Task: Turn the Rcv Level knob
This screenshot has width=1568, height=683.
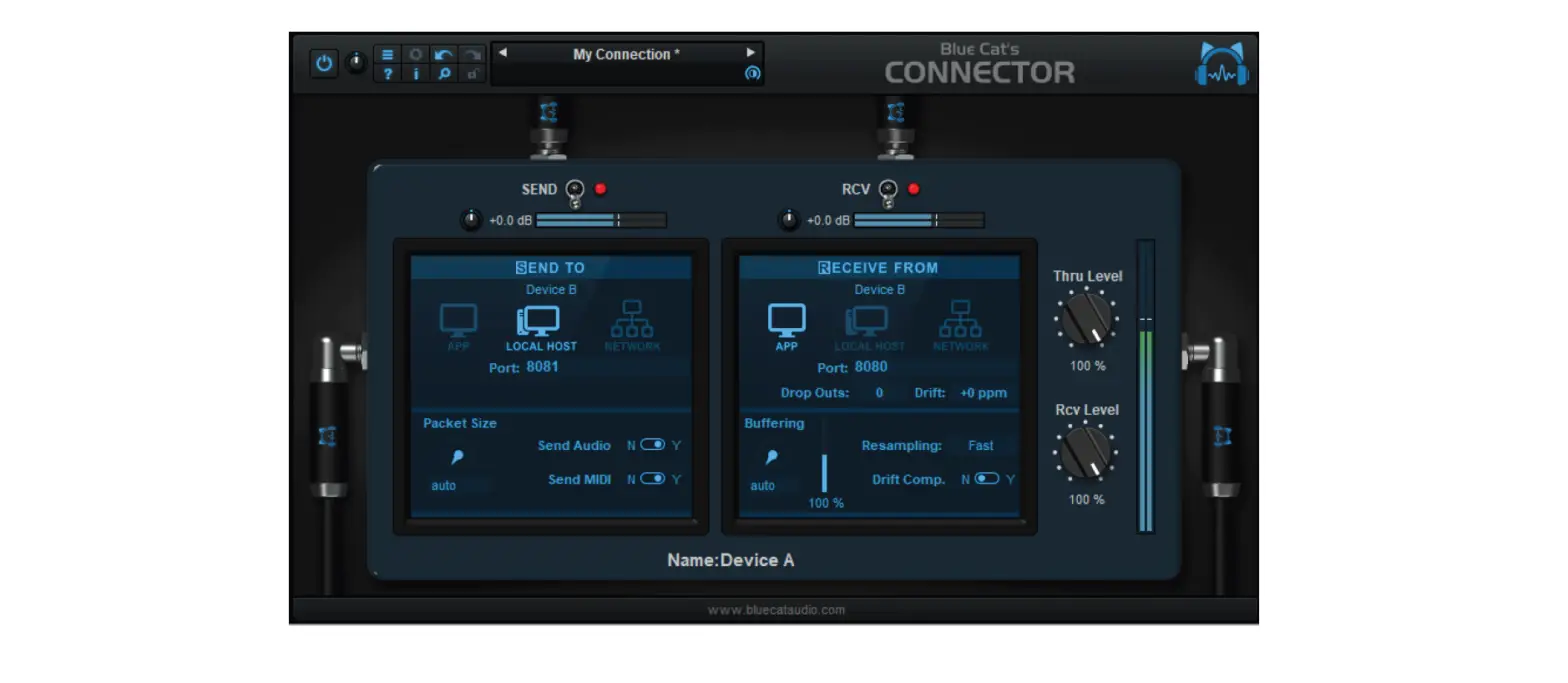Action: point(1086,453)
